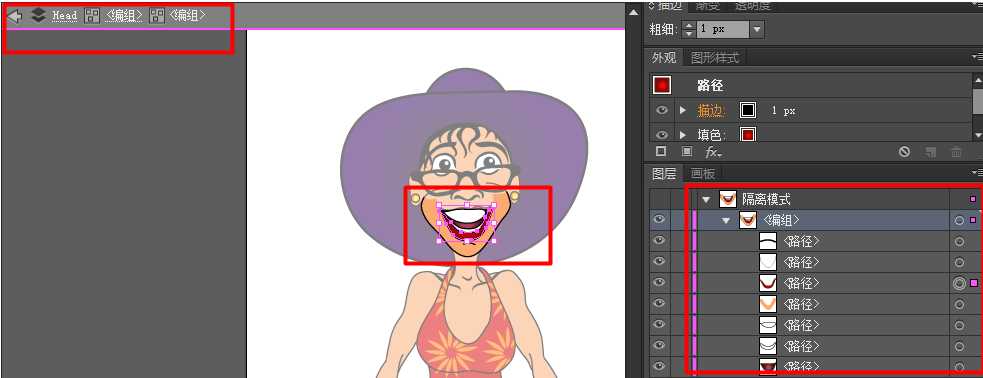Decrease stroke weight with the down stepper

689,33
